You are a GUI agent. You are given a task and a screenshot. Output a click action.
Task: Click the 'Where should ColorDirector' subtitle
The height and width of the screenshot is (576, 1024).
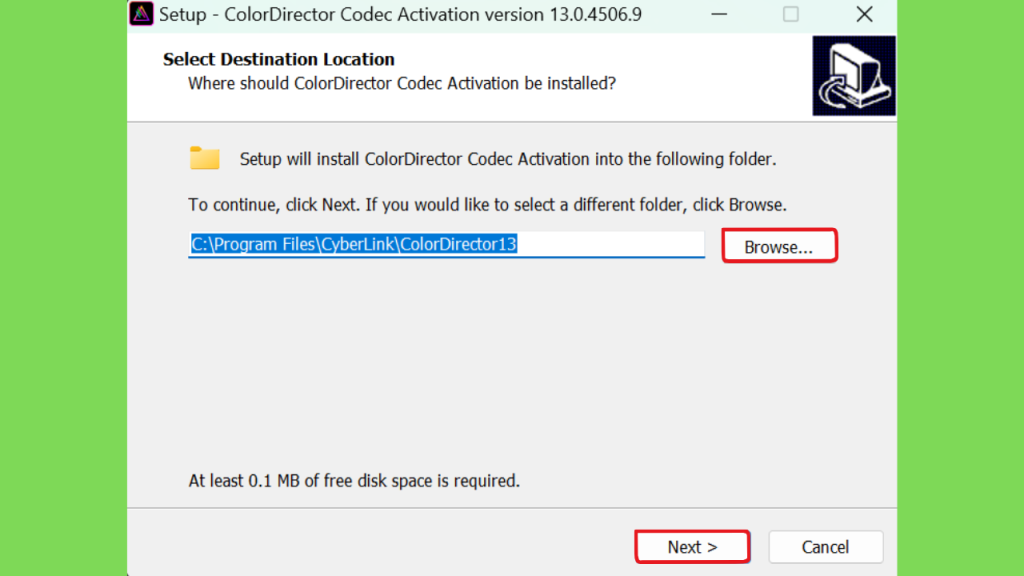click(x=402, y=84)
